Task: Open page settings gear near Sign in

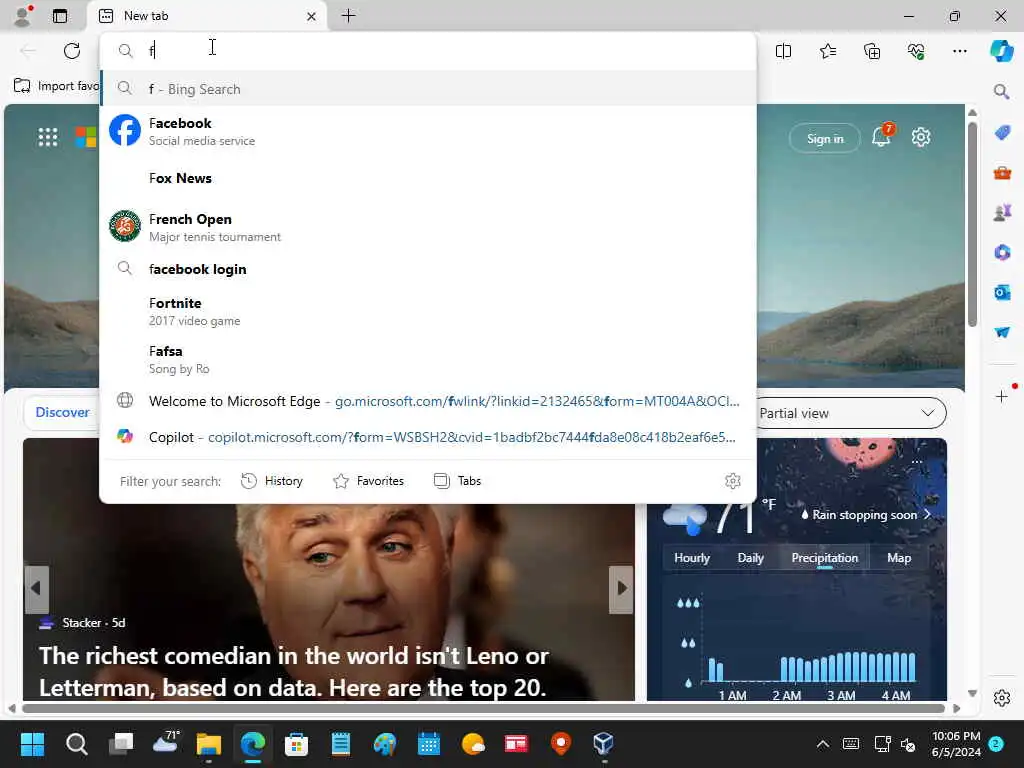Action: pyautogui.click(x=921, y=137)
